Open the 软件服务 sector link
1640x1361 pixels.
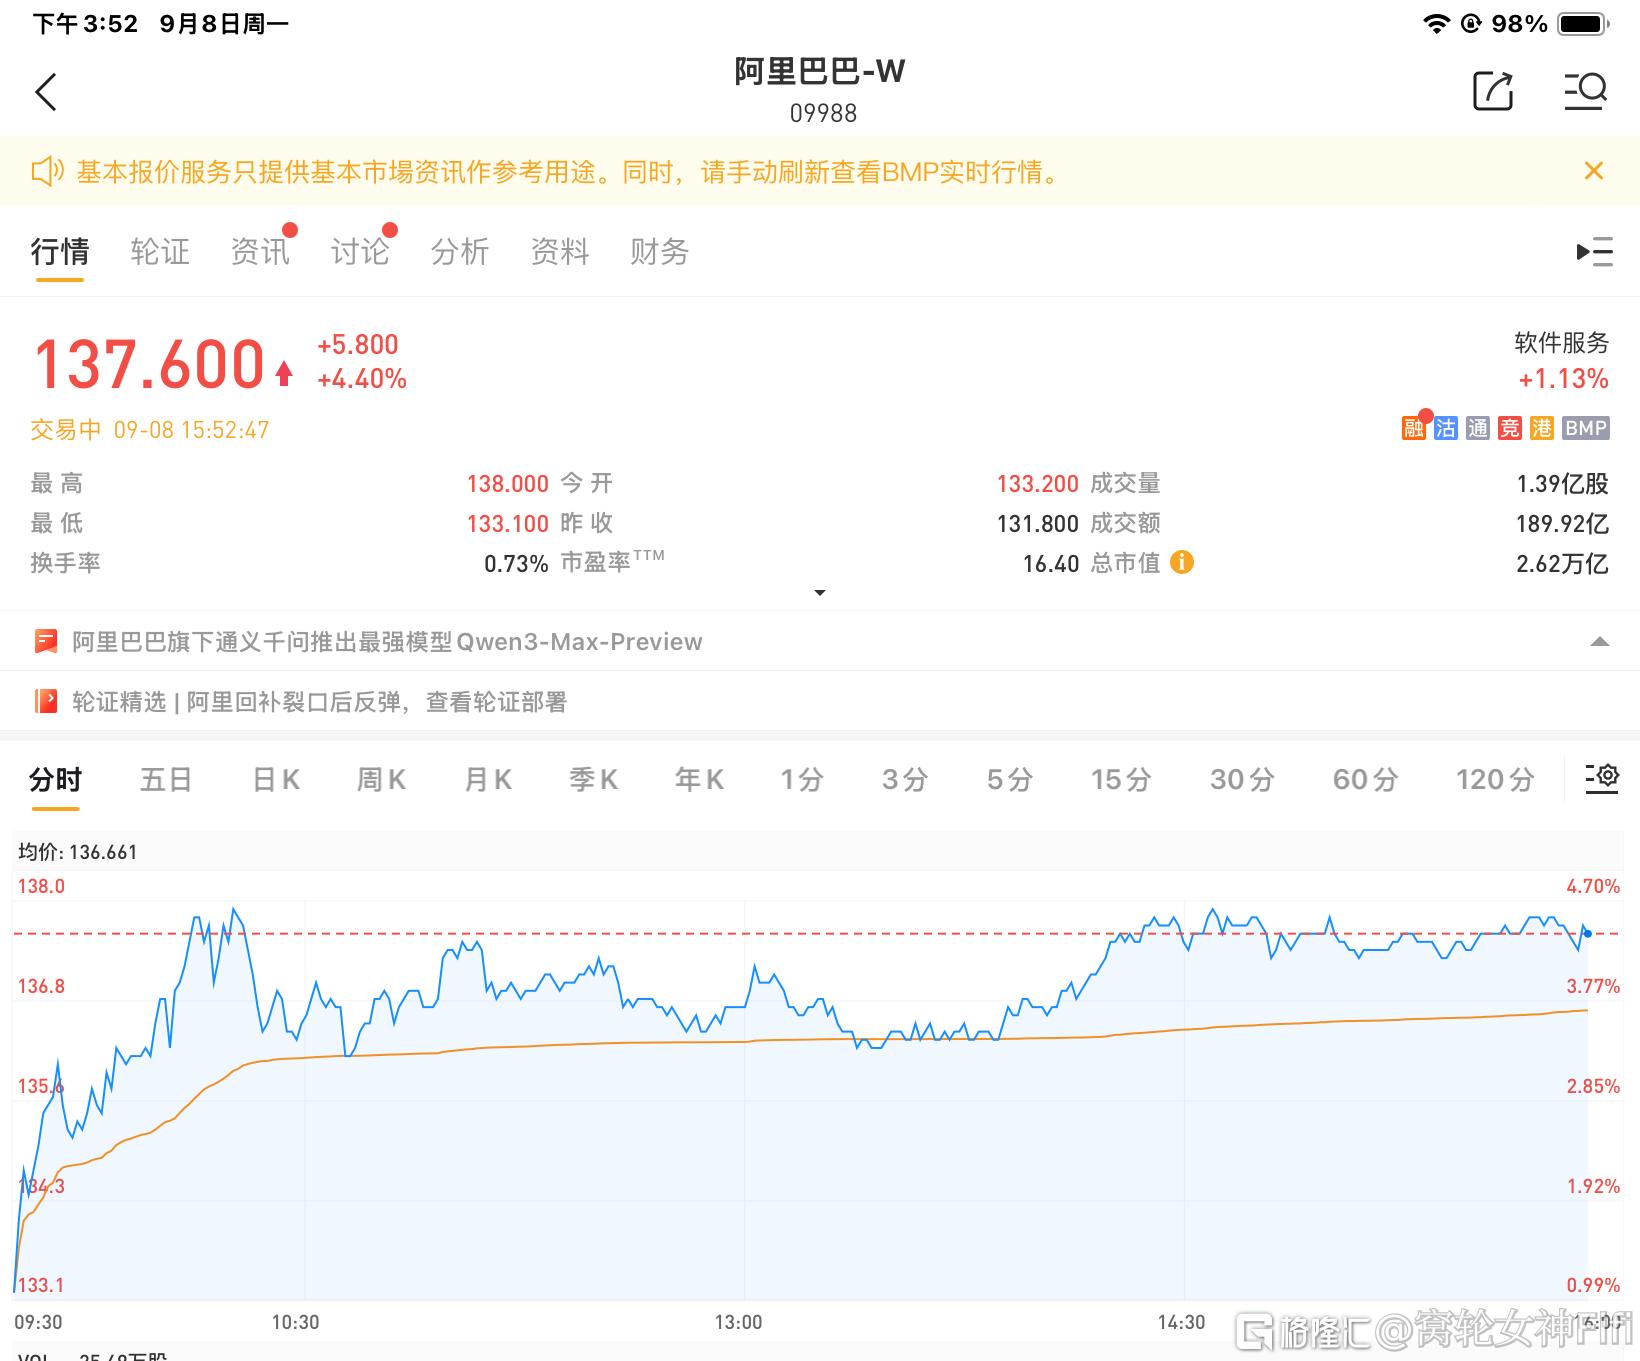1561,344
